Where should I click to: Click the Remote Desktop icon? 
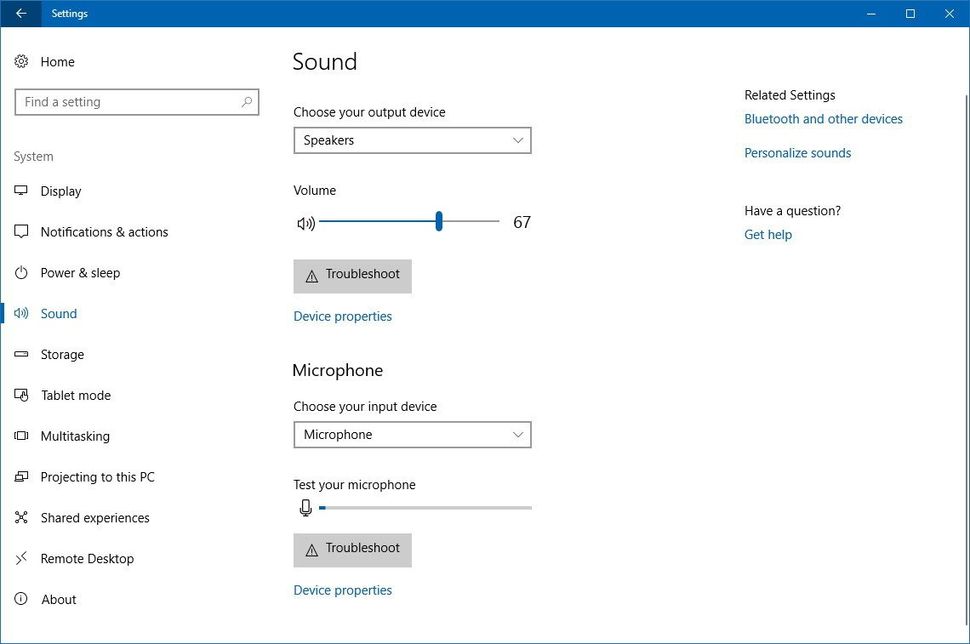21,558
